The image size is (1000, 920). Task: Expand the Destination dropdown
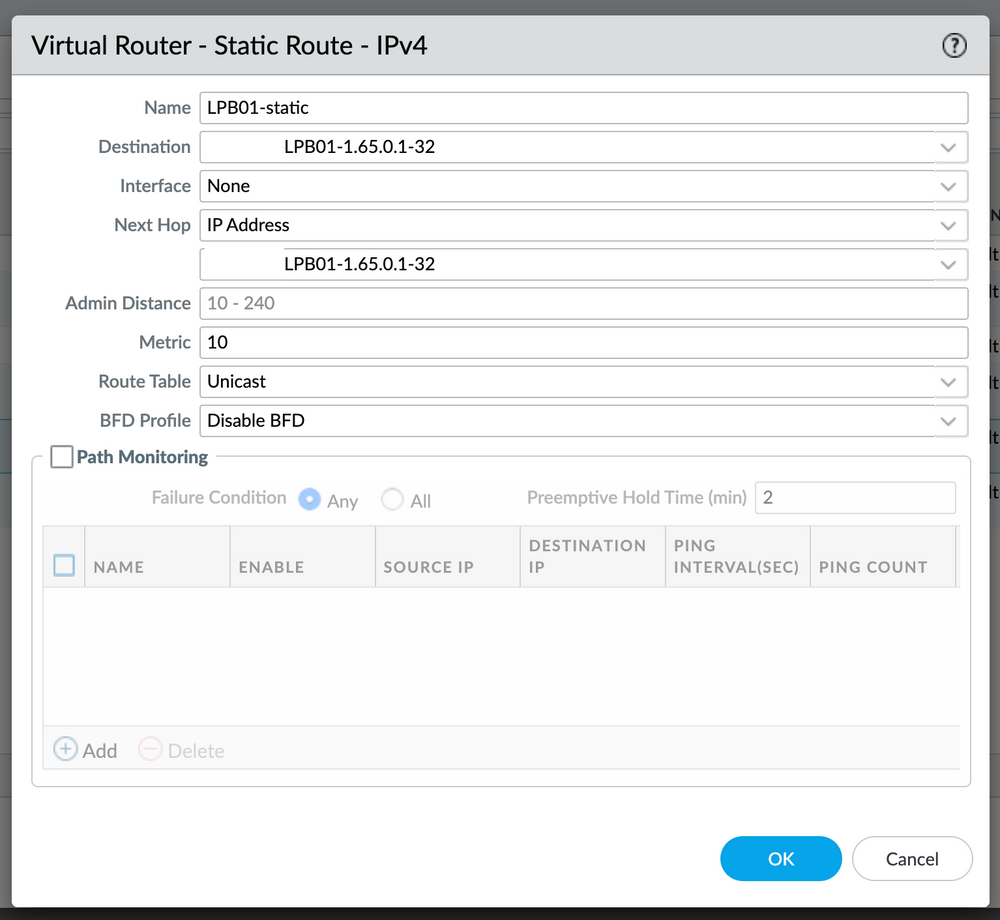(948, 146)
